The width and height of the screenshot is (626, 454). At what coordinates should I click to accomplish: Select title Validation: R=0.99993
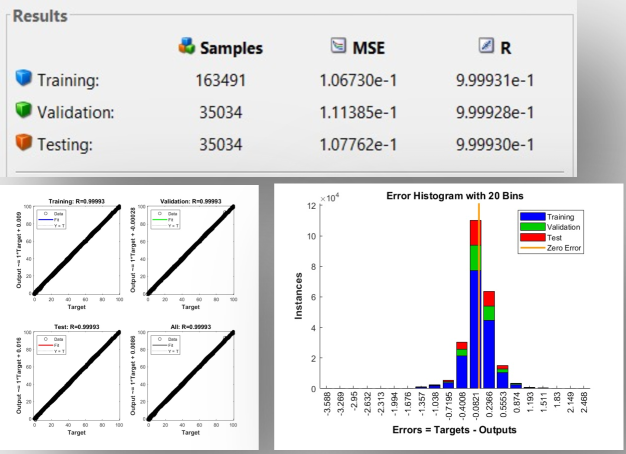pyautogui.click(x=190, y=201)
